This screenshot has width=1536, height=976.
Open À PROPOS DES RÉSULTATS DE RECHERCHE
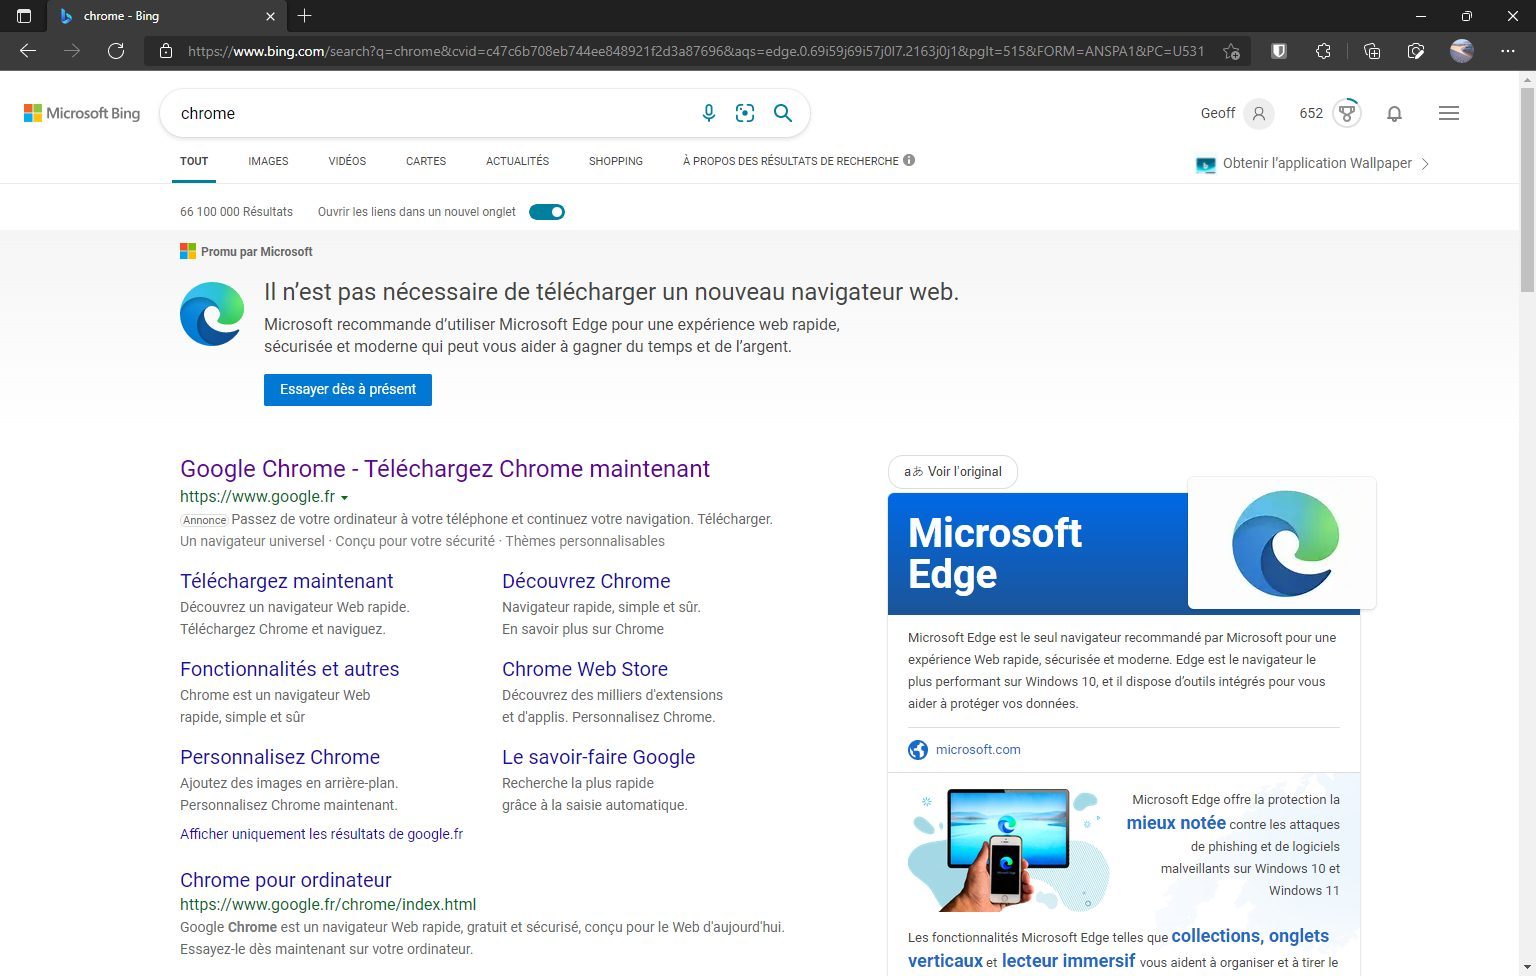point(791,161)
